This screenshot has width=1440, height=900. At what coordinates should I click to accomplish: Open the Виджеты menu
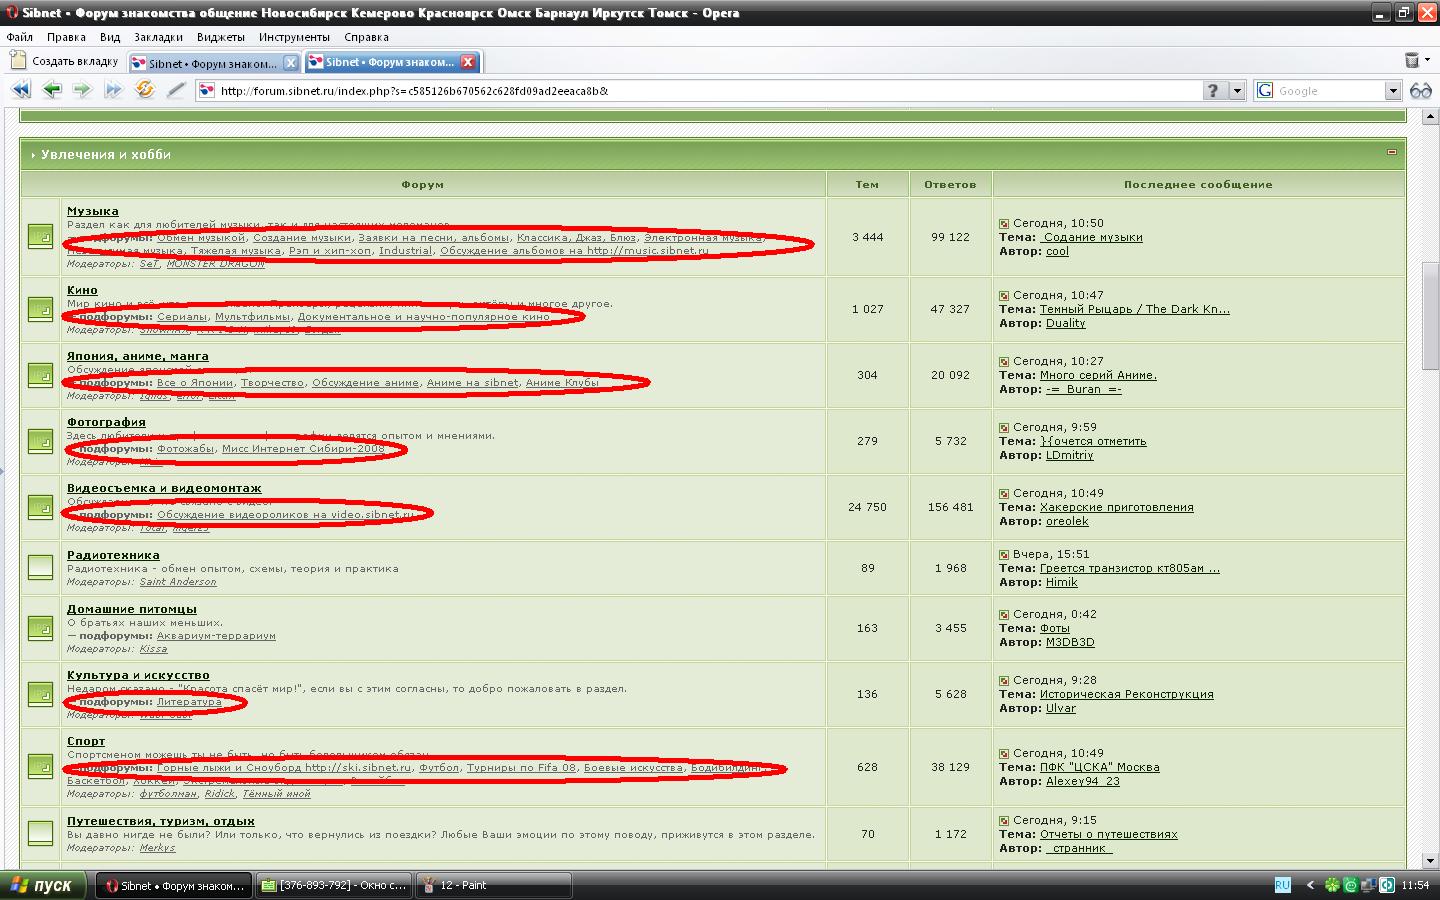pos(221,37)
